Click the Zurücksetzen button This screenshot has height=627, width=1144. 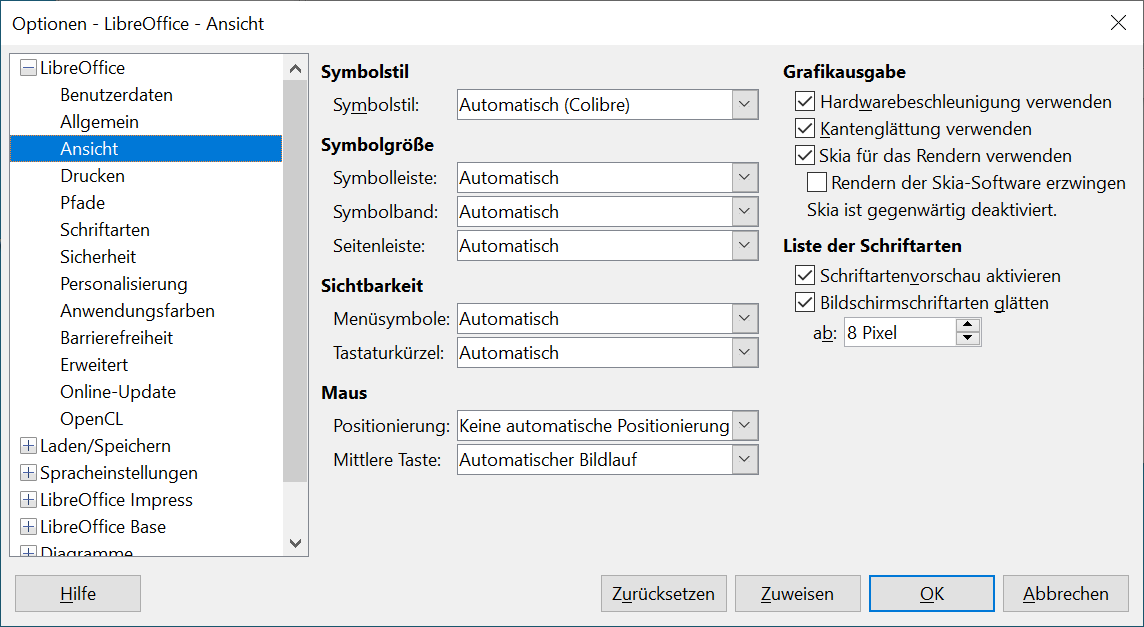tap(663, 593)
